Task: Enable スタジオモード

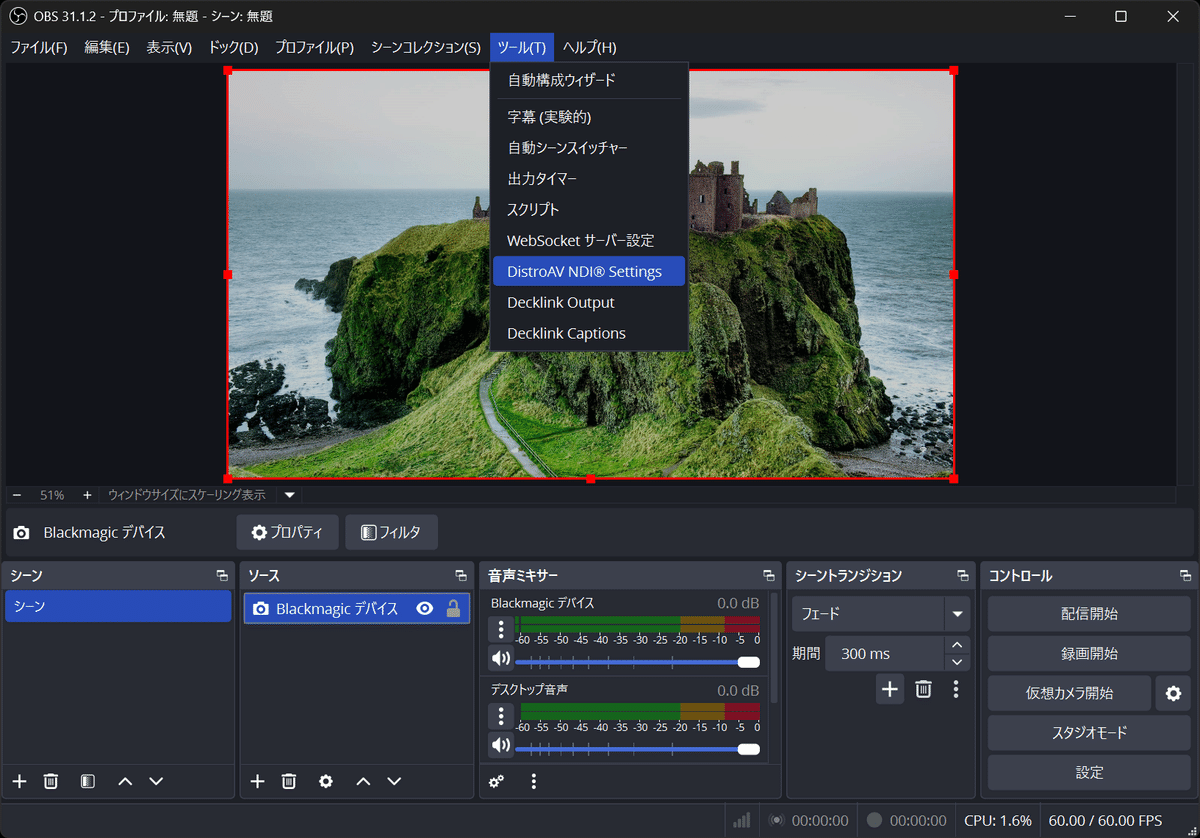Action: tap(1088, 732)
